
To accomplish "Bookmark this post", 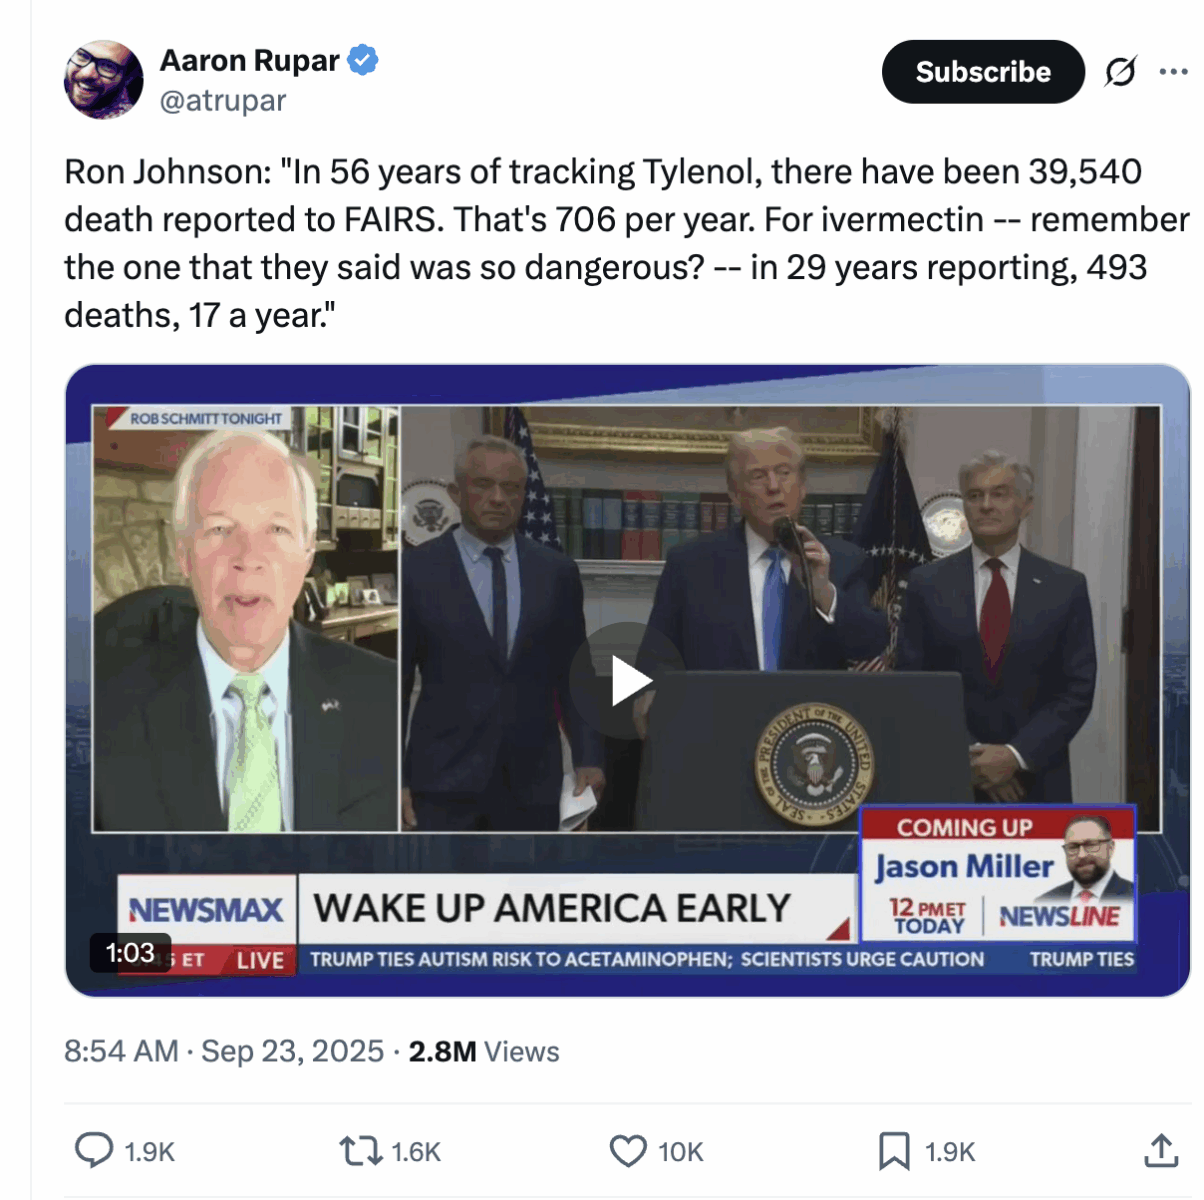I will click(x=894, y=1151).
